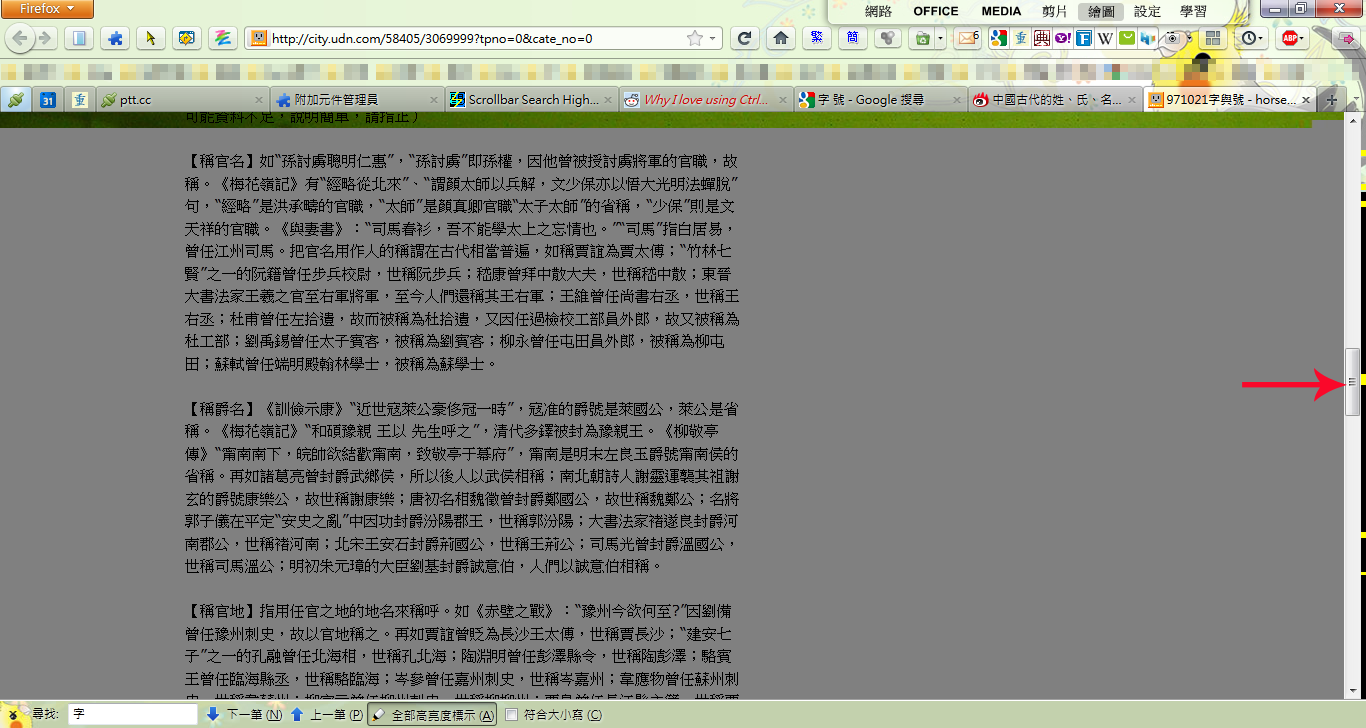
Task: Click the pinned 重 tab
Action: coord(80,100)
